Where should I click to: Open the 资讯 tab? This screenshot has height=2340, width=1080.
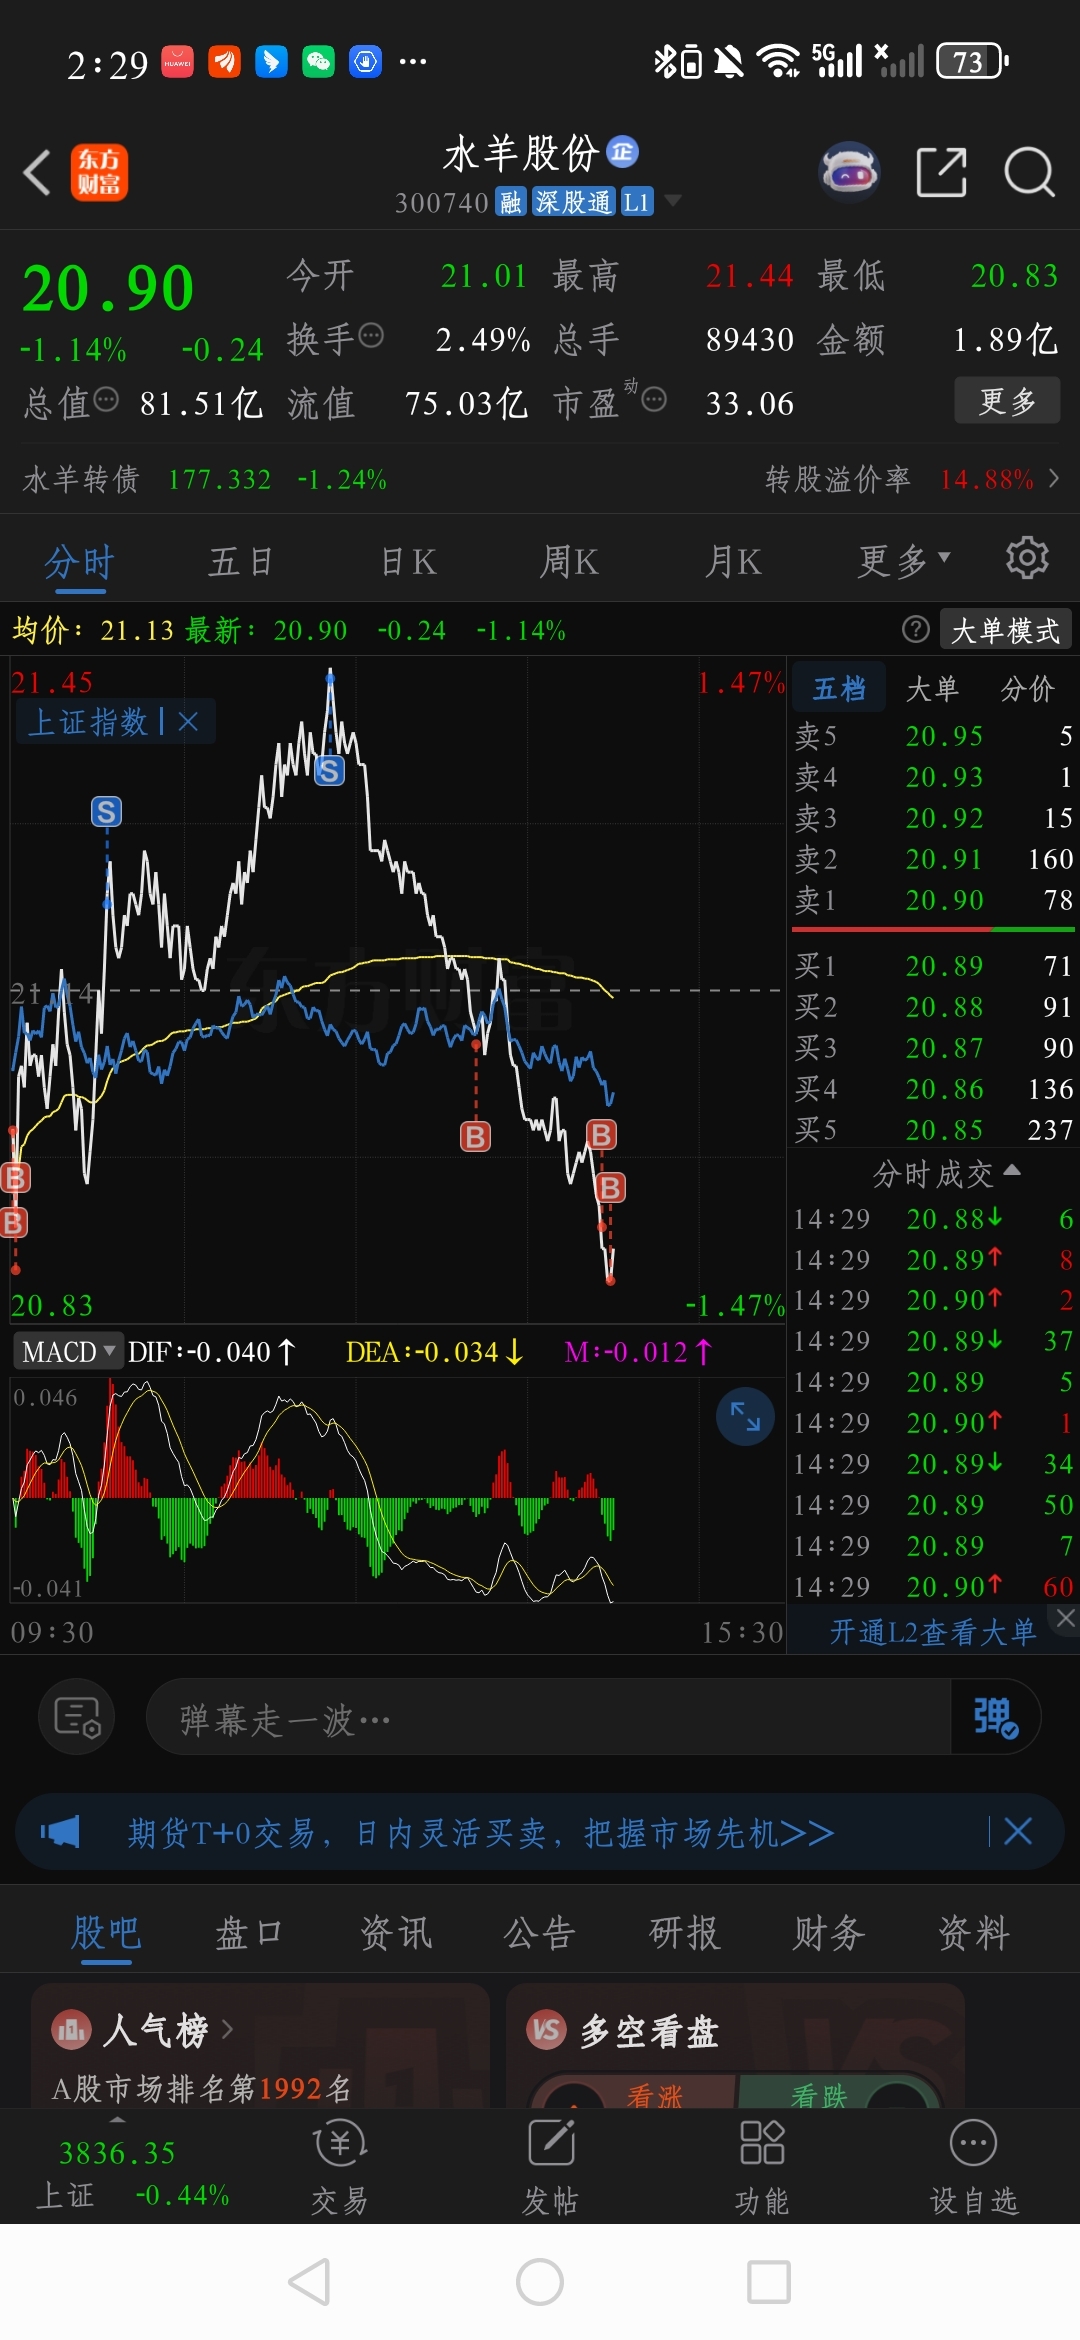pos(396,1933)
